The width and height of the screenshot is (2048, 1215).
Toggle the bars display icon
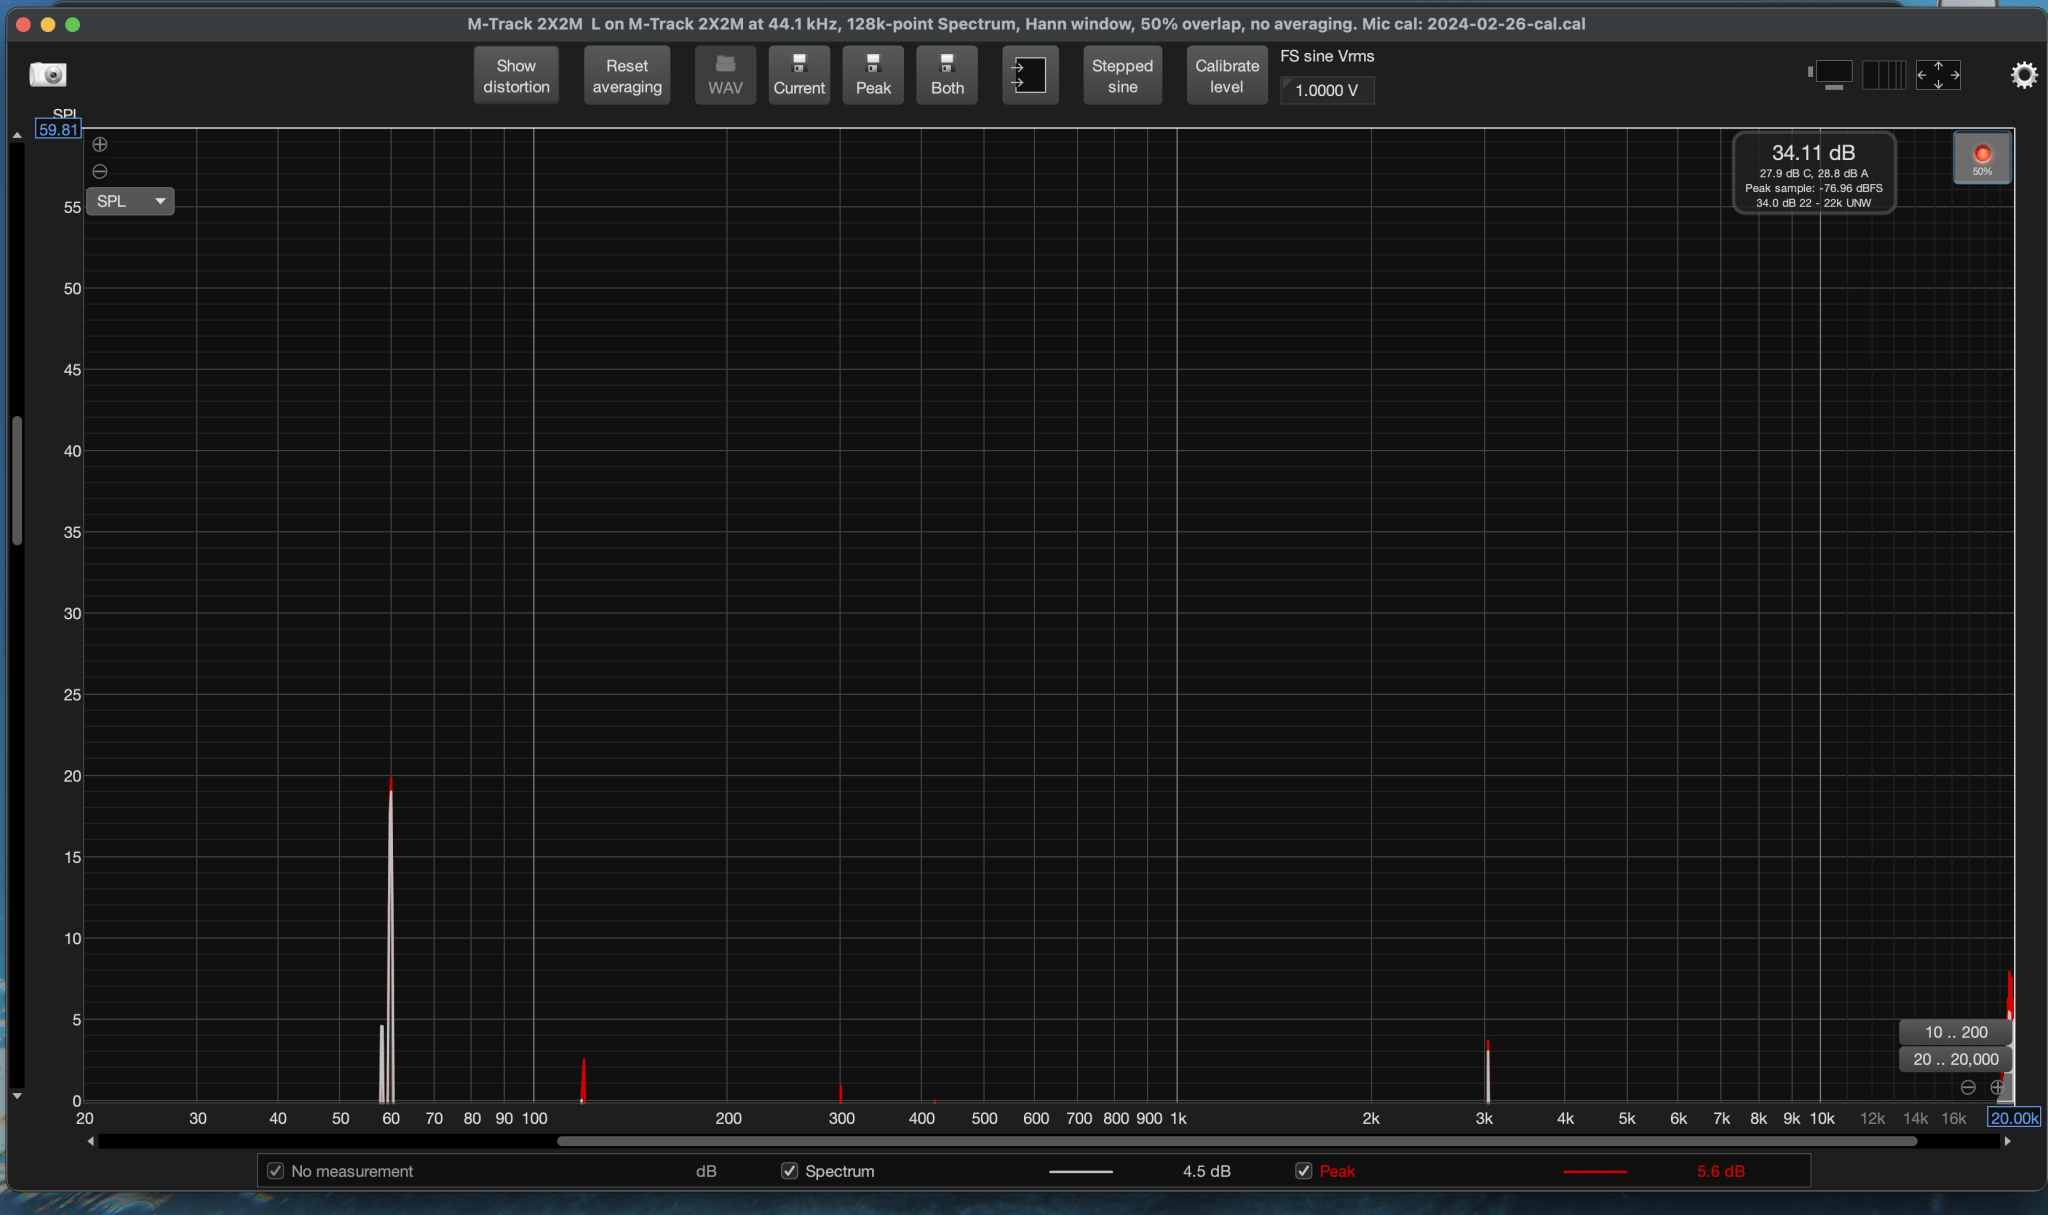pos(1884,75)
